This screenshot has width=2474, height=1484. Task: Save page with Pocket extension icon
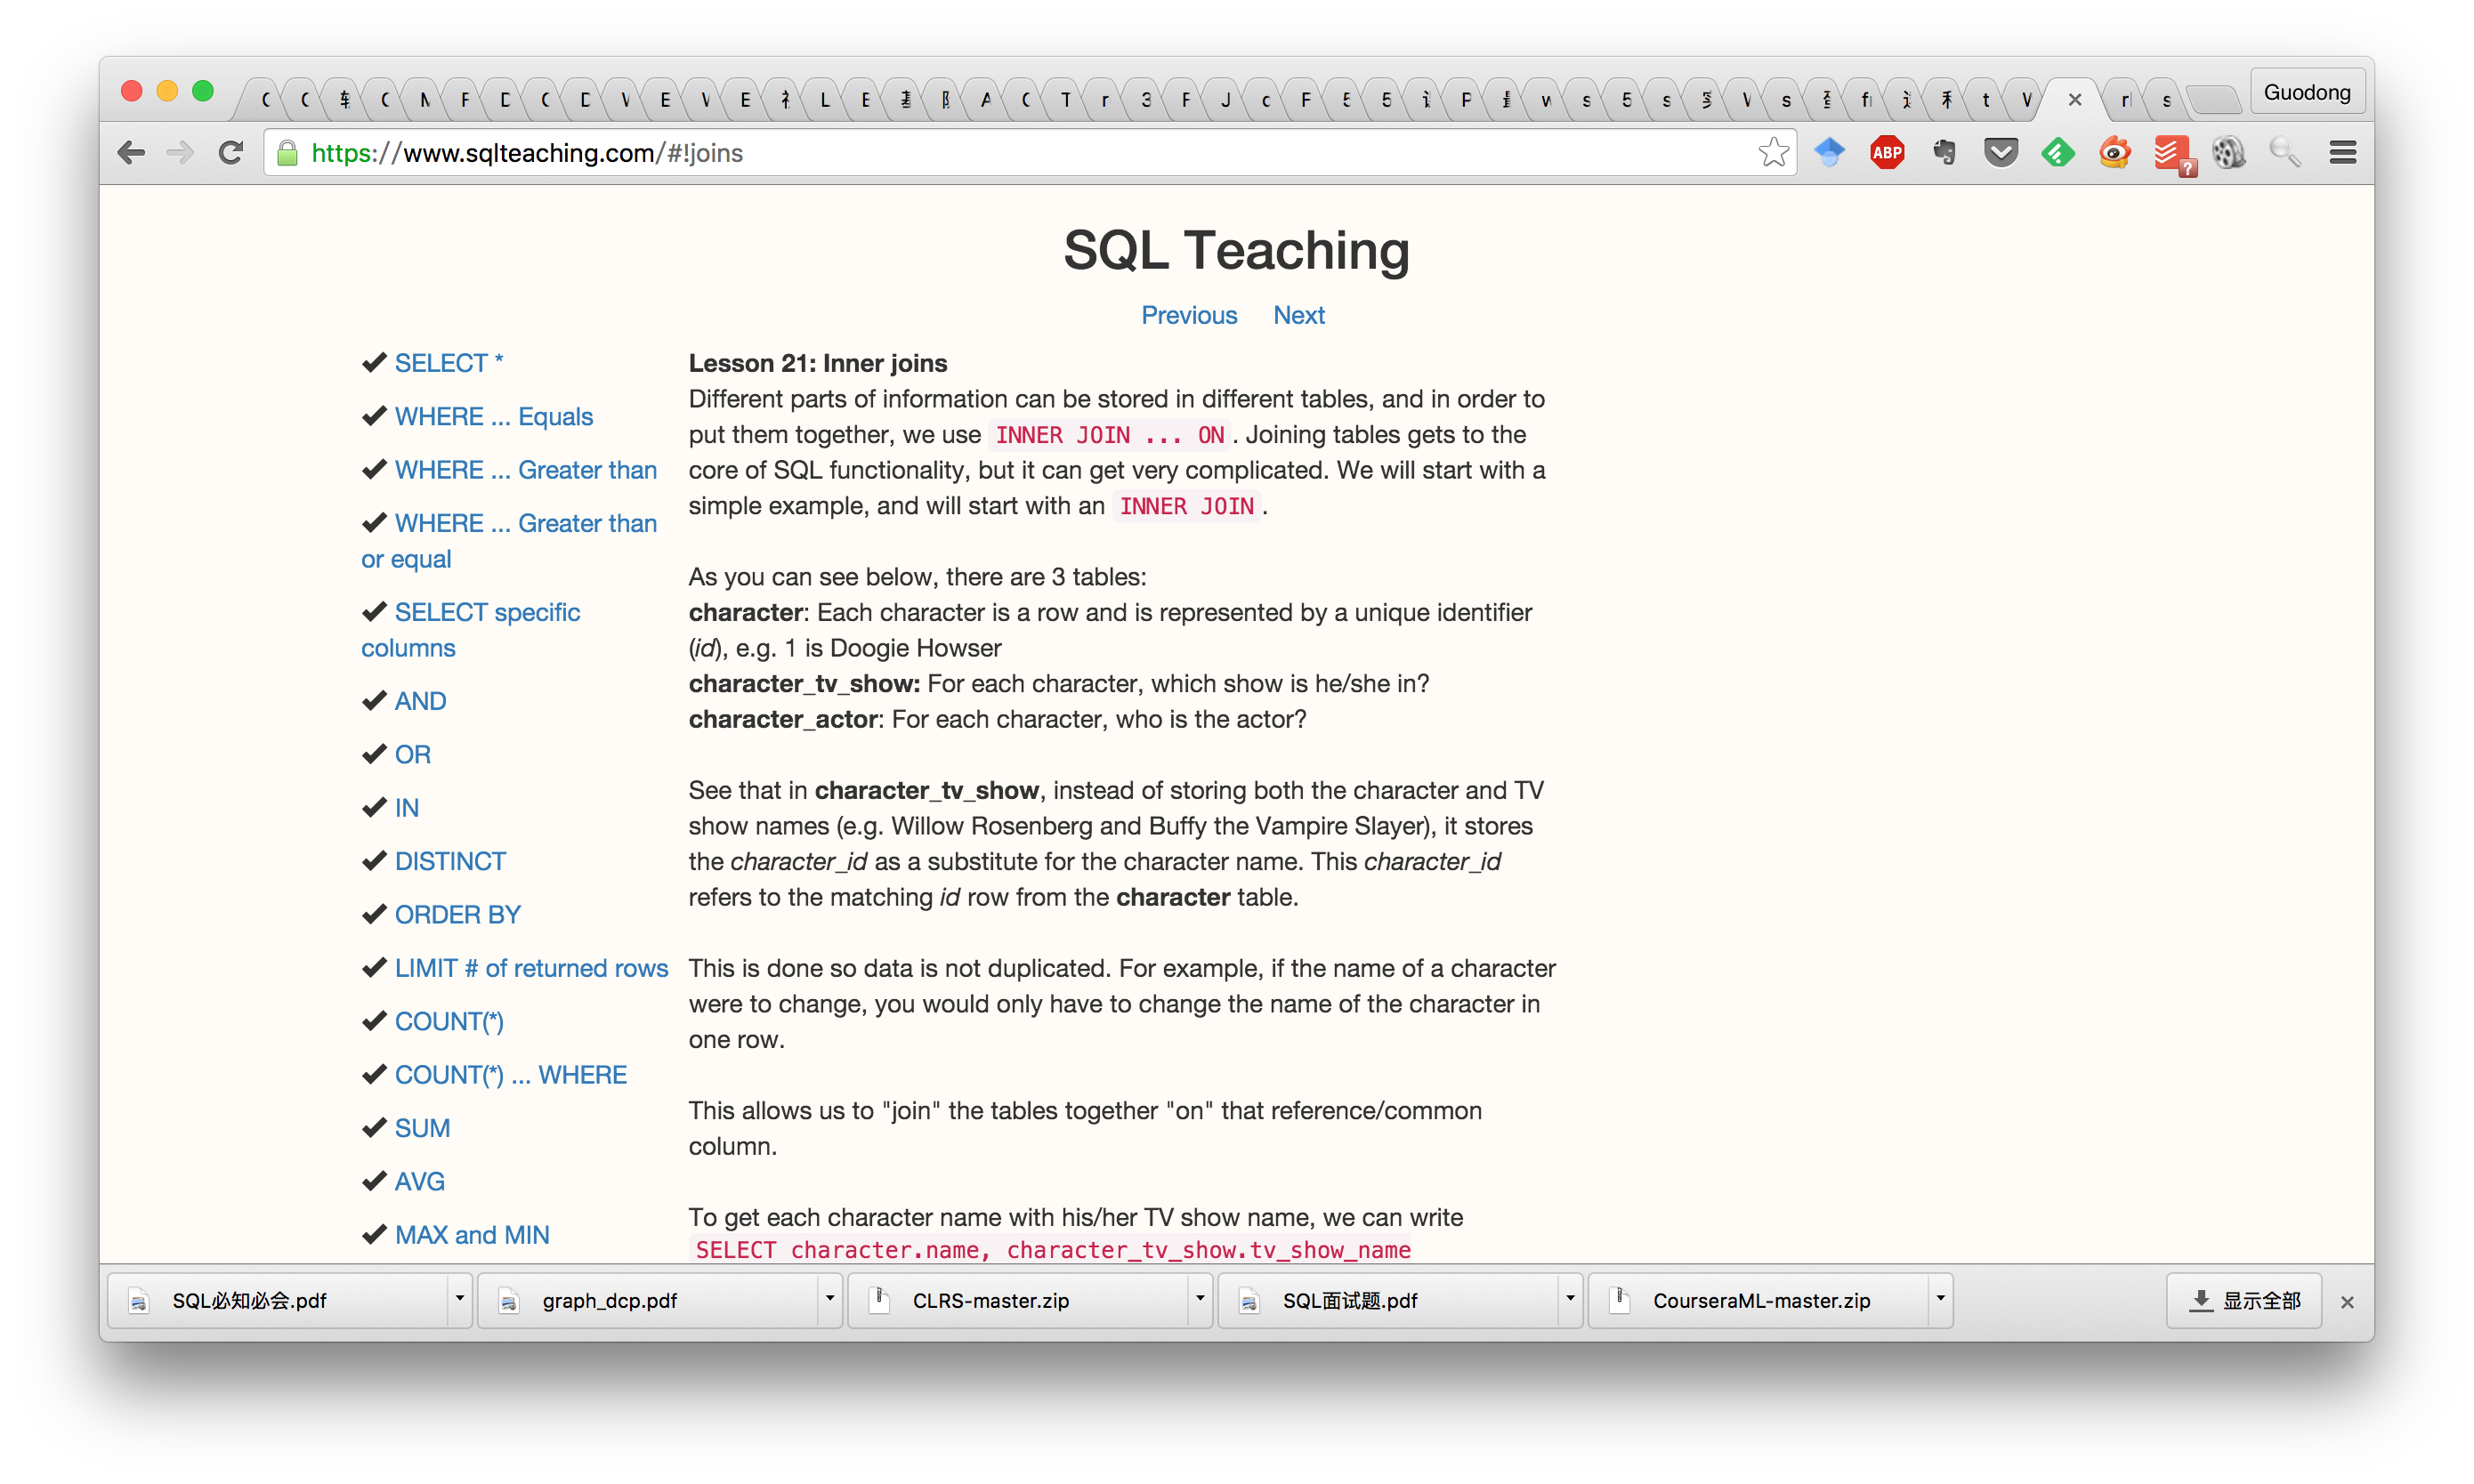(x=2001, y=153)
